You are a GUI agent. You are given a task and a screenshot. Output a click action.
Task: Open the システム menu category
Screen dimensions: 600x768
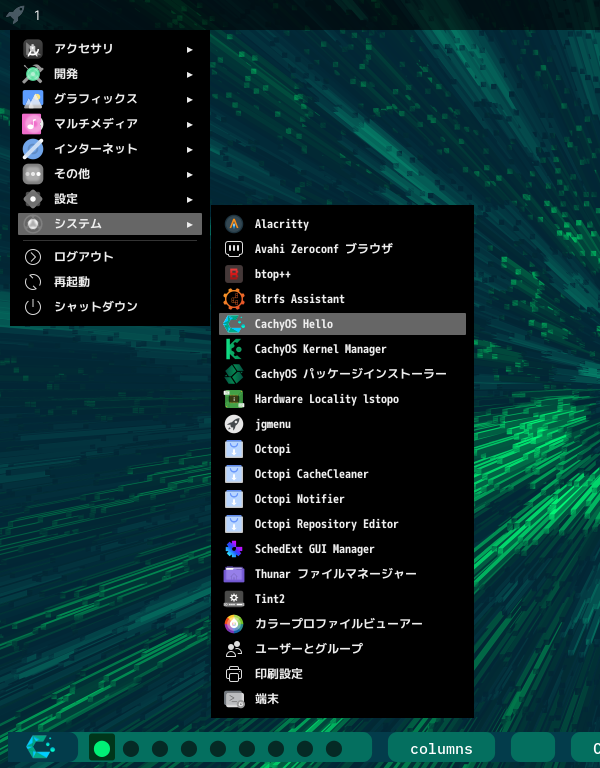(110, 224)
